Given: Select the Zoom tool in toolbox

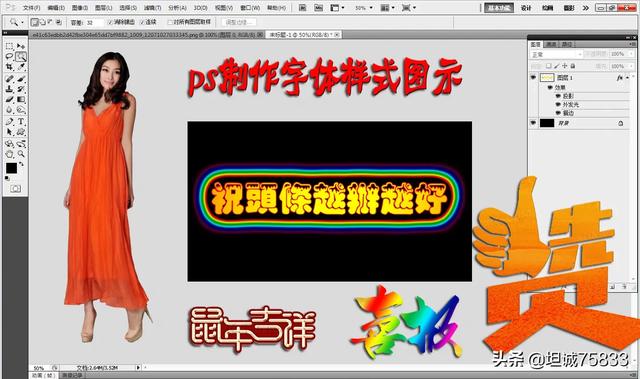Looking at the screenshot, I should [x=21, y=154].
